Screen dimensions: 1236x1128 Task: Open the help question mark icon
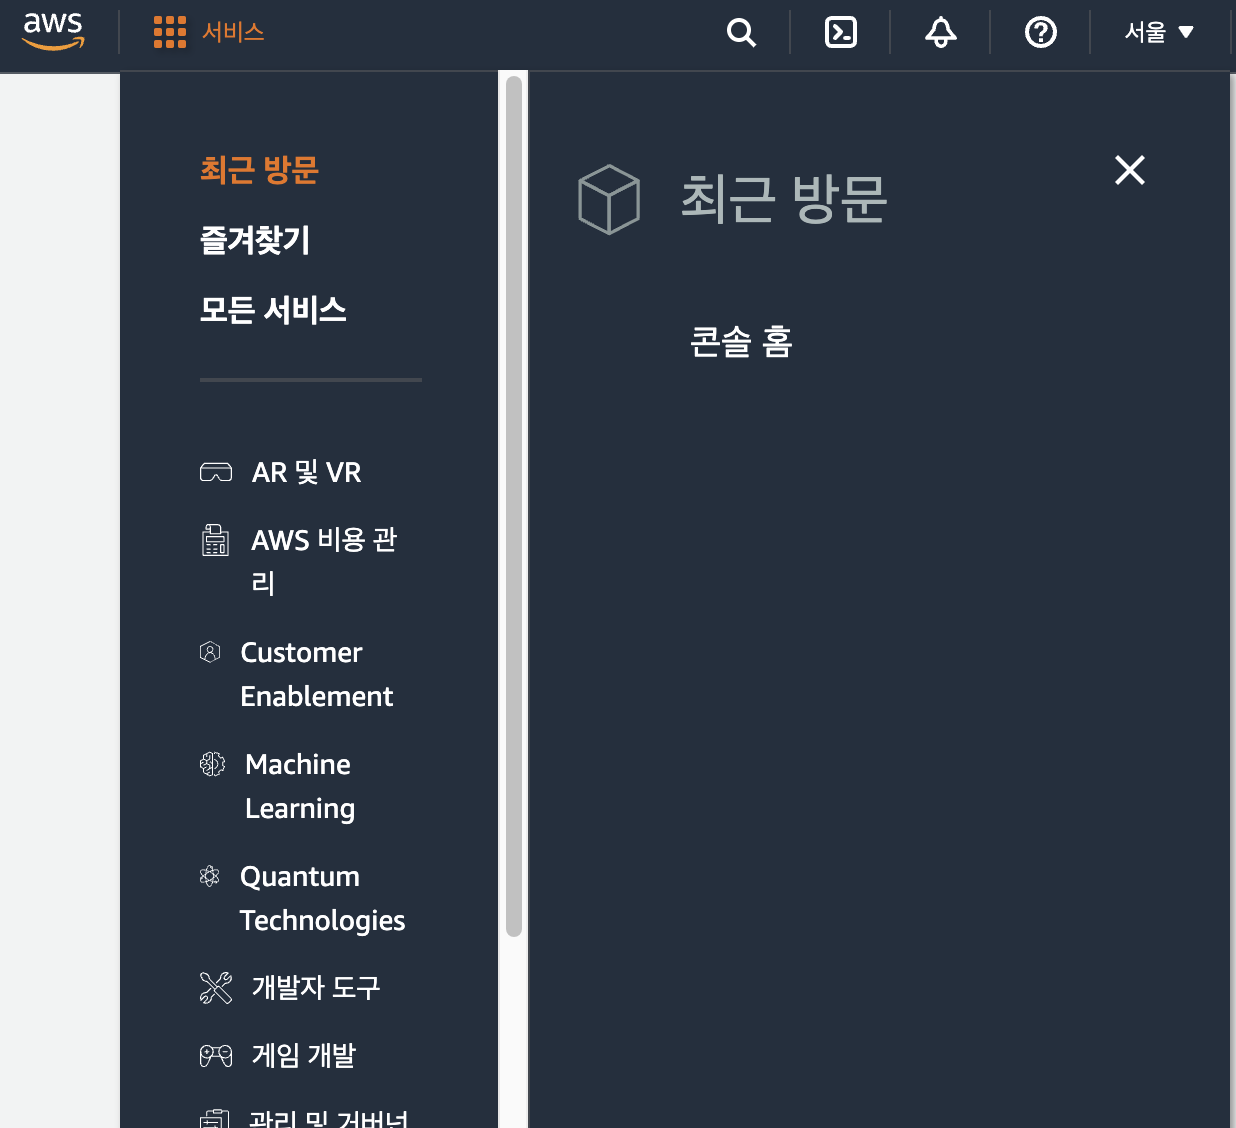1041,32
